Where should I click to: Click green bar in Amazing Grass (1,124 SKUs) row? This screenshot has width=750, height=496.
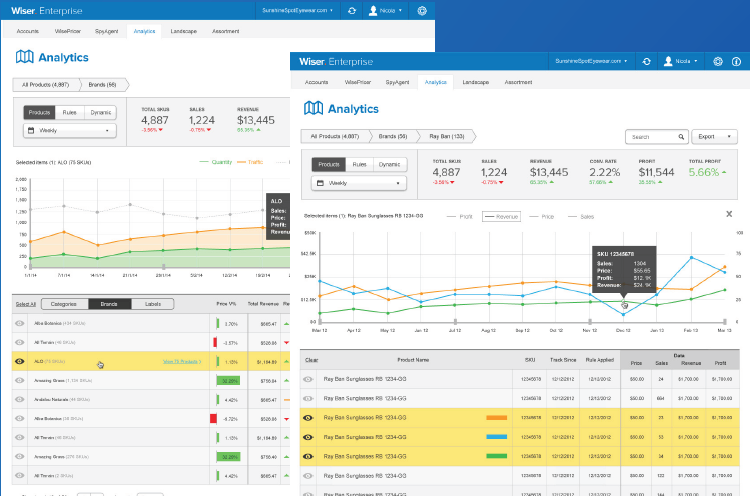pyautogui.click(x=228, y=381)
